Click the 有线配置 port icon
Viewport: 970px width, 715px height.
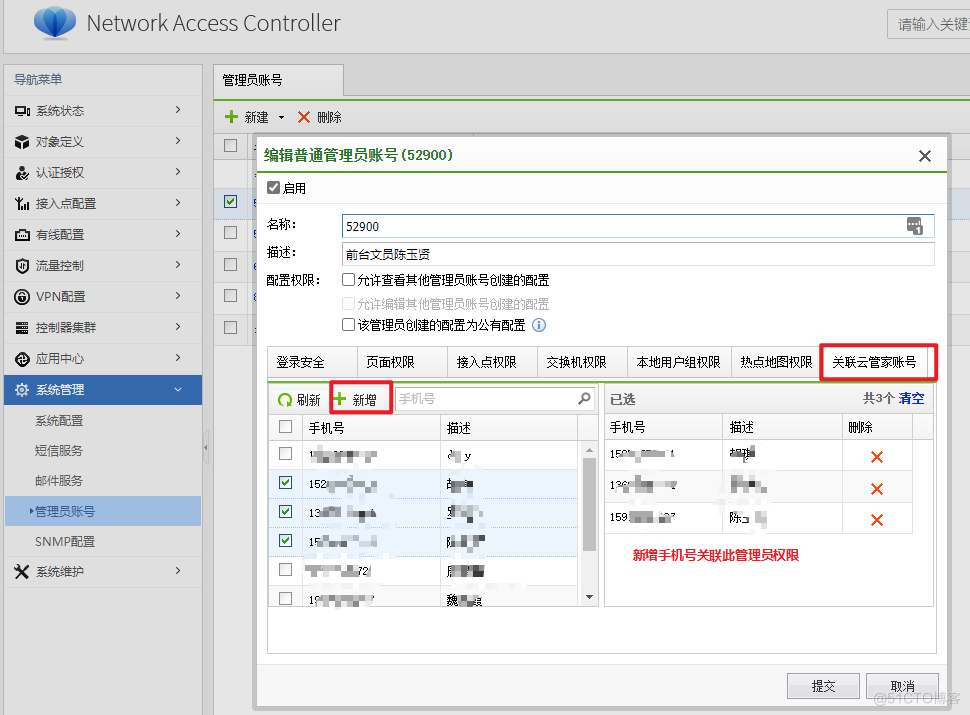point(22,235)
